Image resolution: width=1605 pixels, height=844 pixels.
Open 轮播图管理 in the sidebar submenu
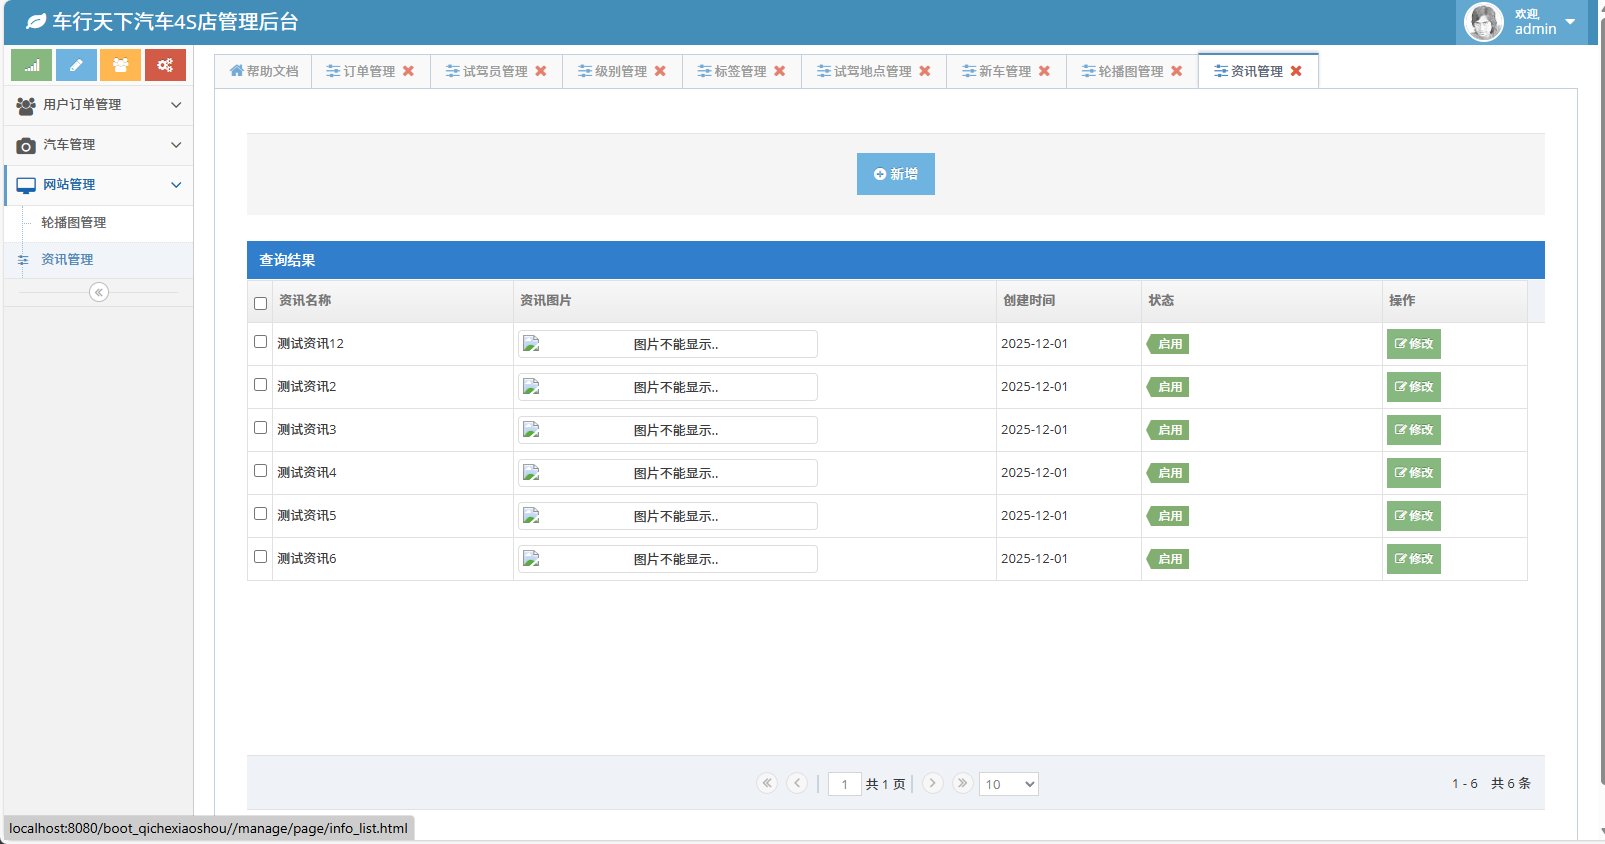[74, 223]
